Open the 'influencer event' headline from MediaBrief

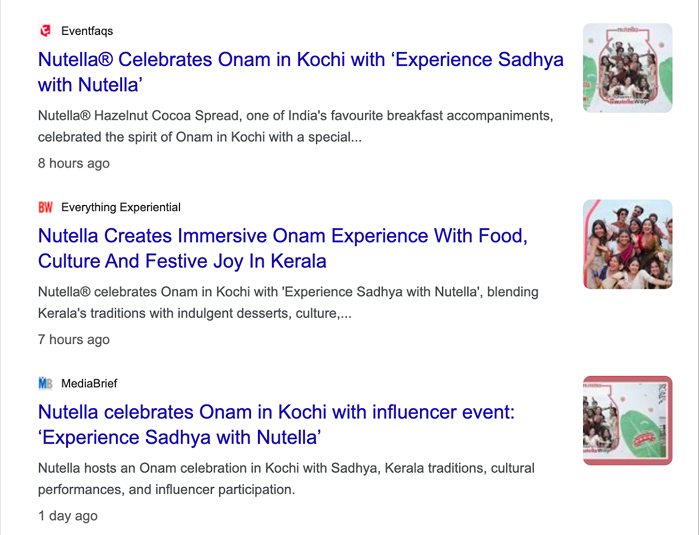pyautogui.click(x=276, y=412)
